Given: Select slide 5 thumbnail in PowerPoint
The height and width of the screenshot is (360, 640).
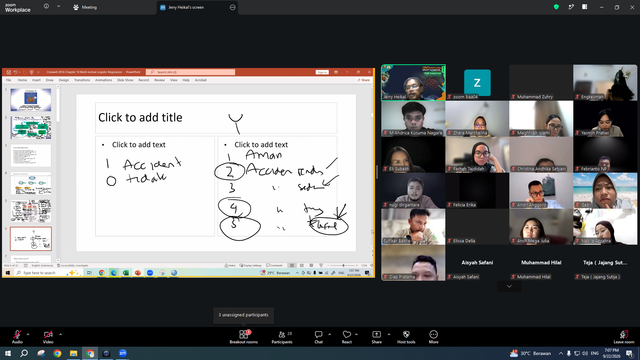Looking at the screenshot, I should [31, 211].
